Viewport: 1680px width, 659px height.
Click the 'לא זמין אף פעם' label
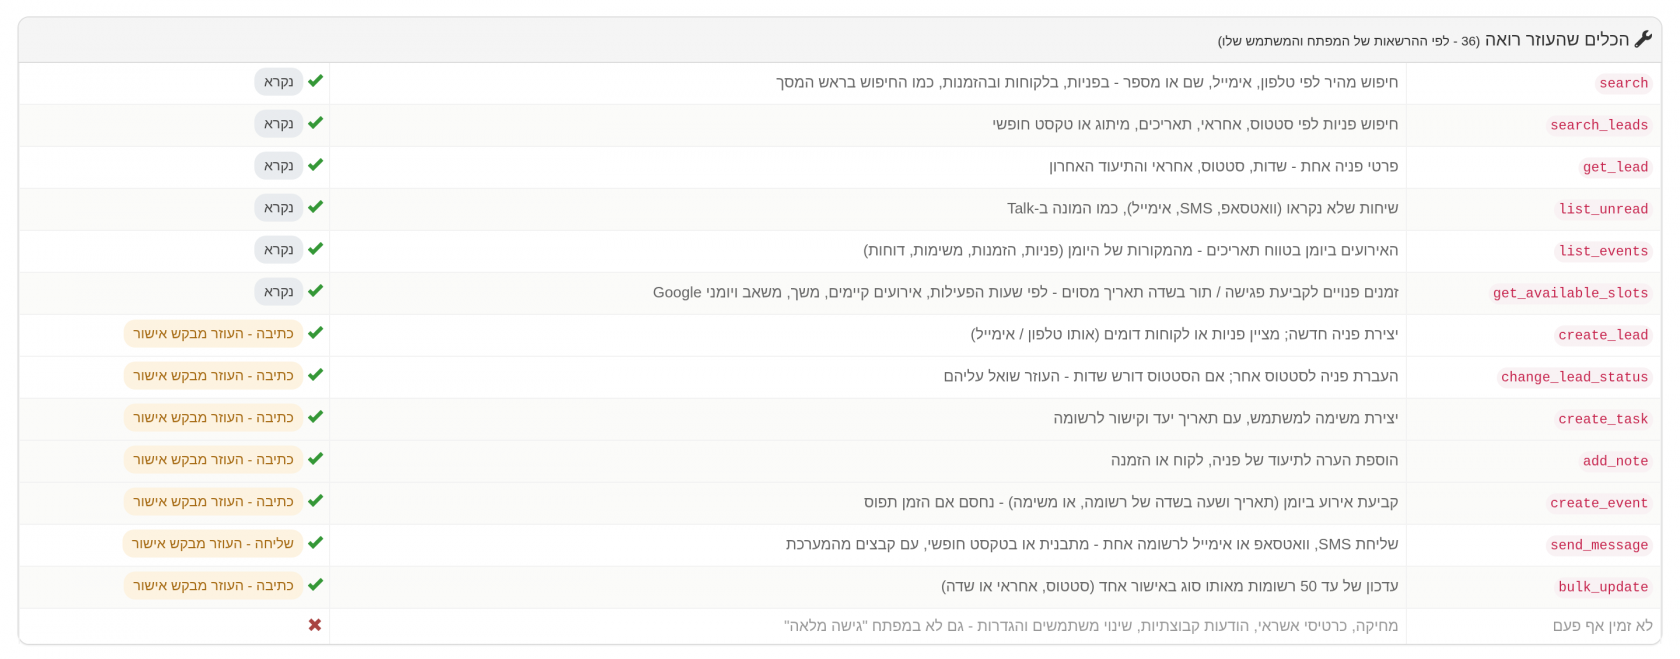[x=1602, y=626]
